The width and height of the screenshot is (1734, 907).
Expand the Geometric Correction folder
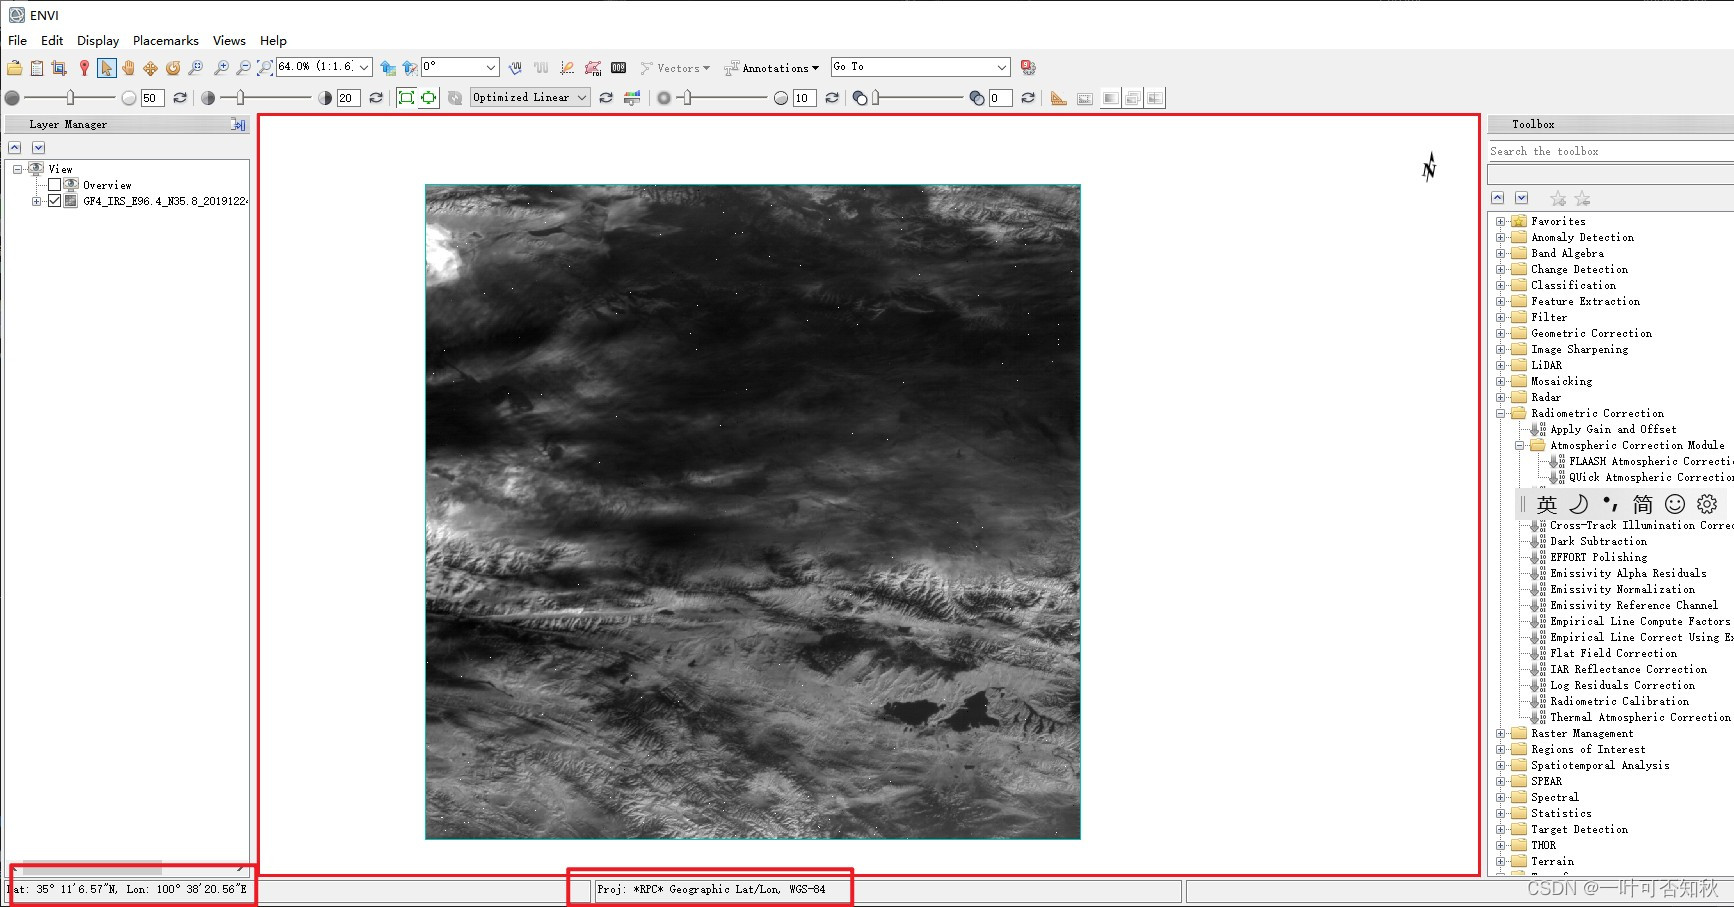[x=1501, y=333]
